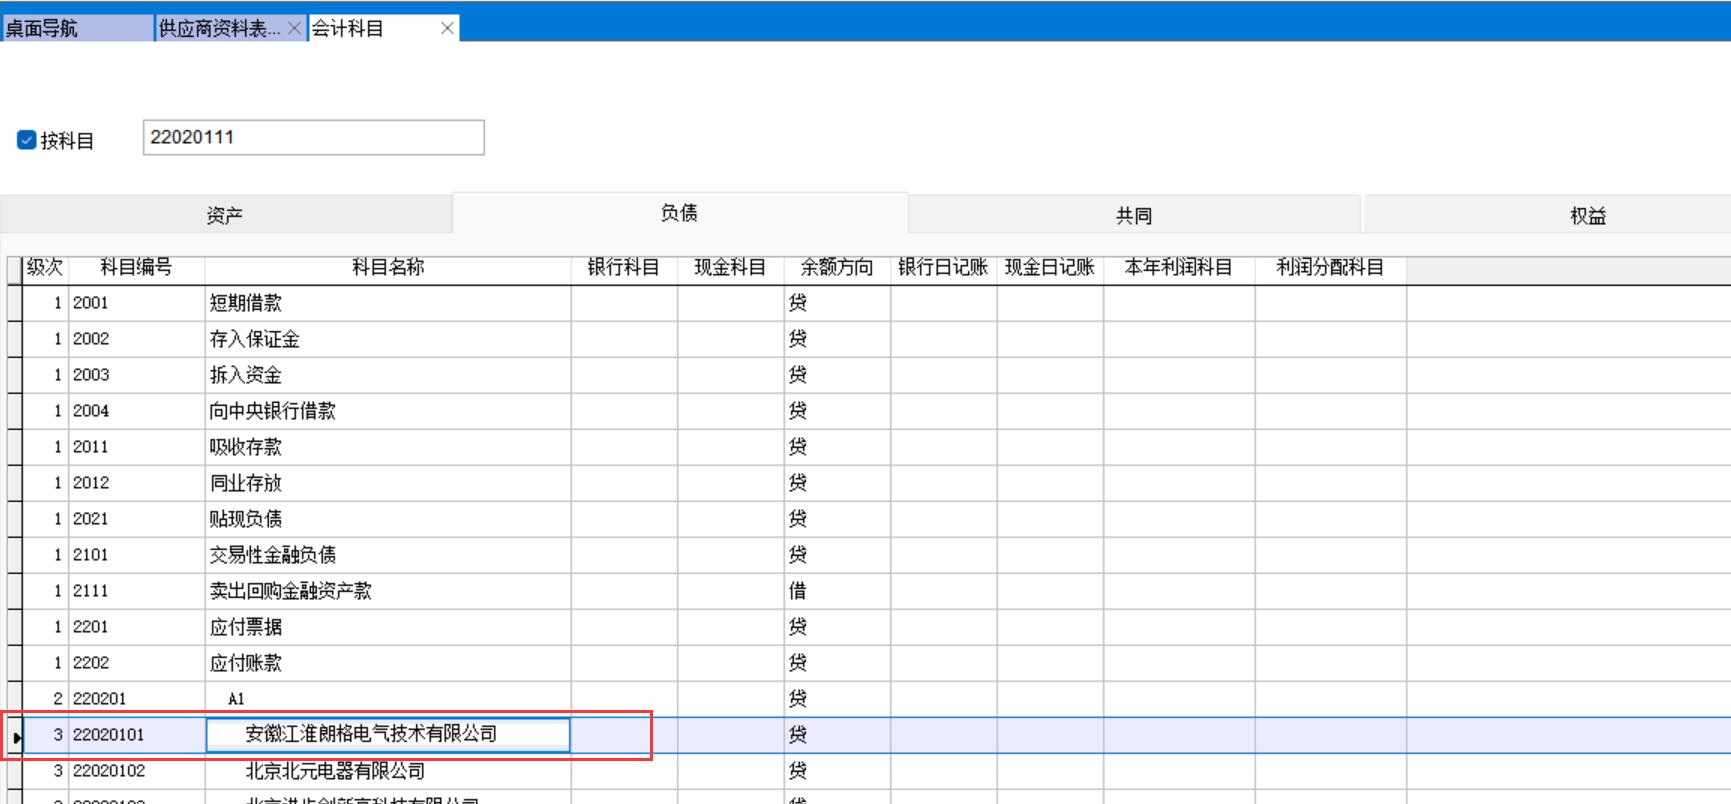The height and width of the screenshot is (804, 1731).
Task: Select the level-2 account A1 row
Action: pos(236,699)
